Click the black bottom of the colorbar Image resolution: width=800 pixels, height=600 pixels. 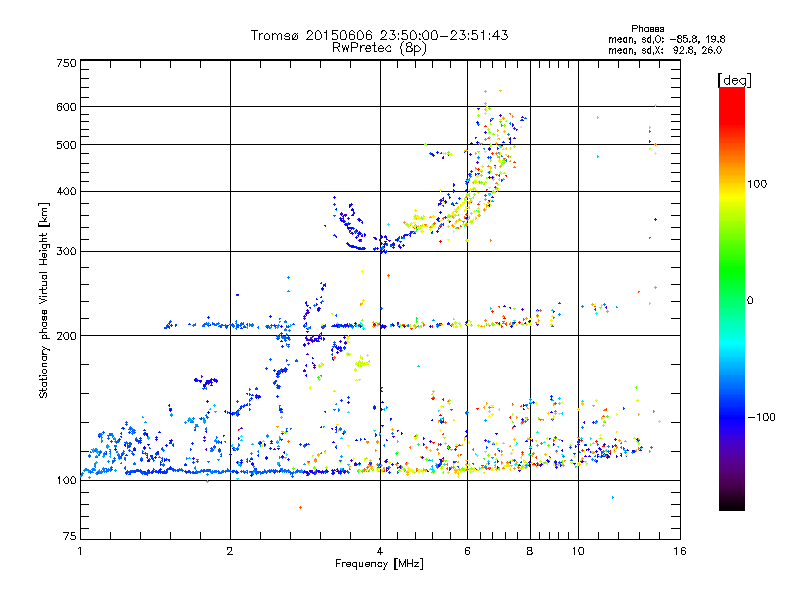[x=732, y=503]
